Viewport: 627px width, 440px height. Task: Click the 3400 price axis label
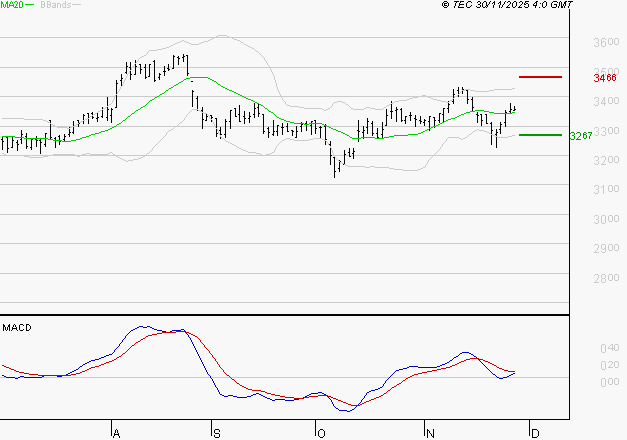606,101
